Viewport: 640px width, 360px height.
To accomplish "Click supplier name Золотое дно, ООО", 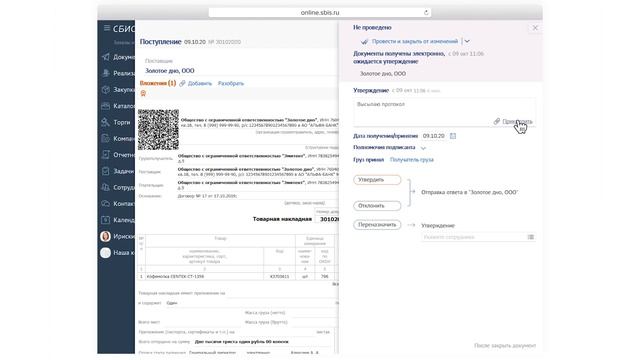I will (x=170, y=71).
